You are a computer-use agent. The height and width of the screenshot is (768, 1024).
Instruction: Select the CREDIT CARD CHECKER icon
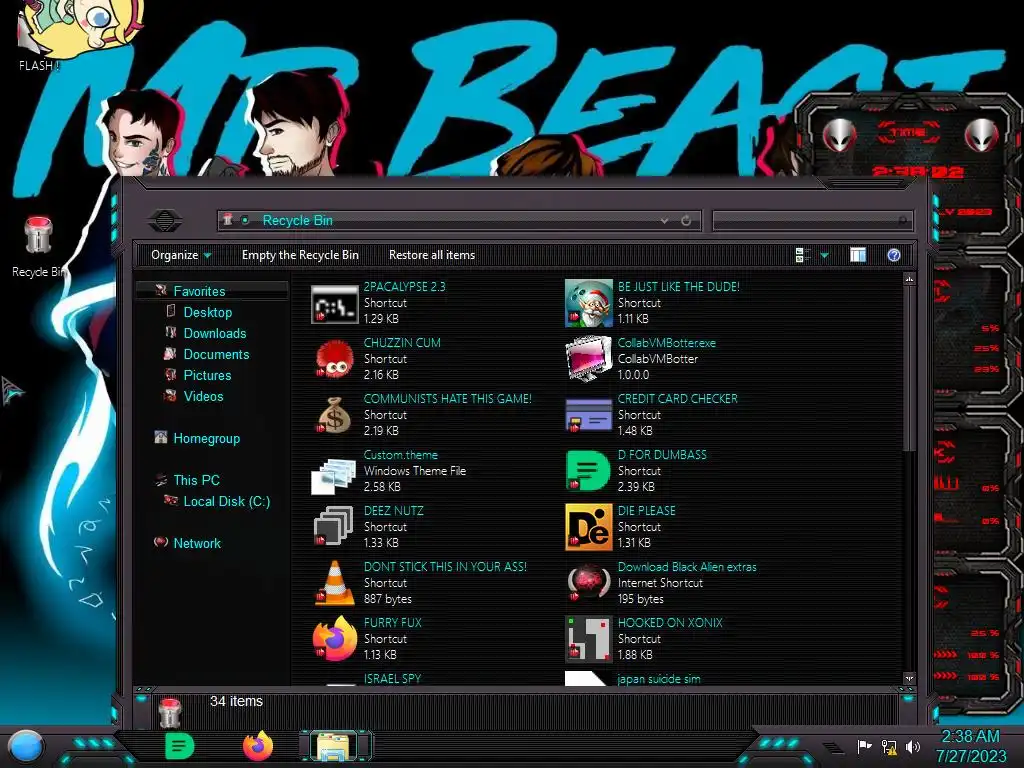588,415
